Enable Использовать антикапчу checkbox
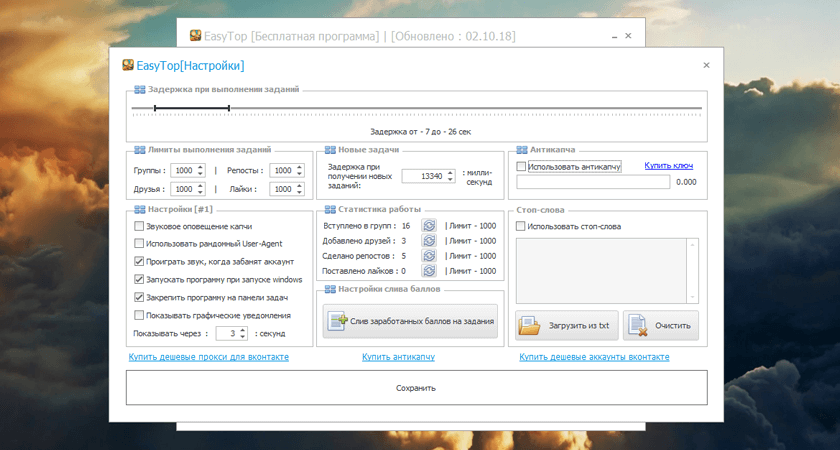Viewport: 840px width, 450px height. 521,167
